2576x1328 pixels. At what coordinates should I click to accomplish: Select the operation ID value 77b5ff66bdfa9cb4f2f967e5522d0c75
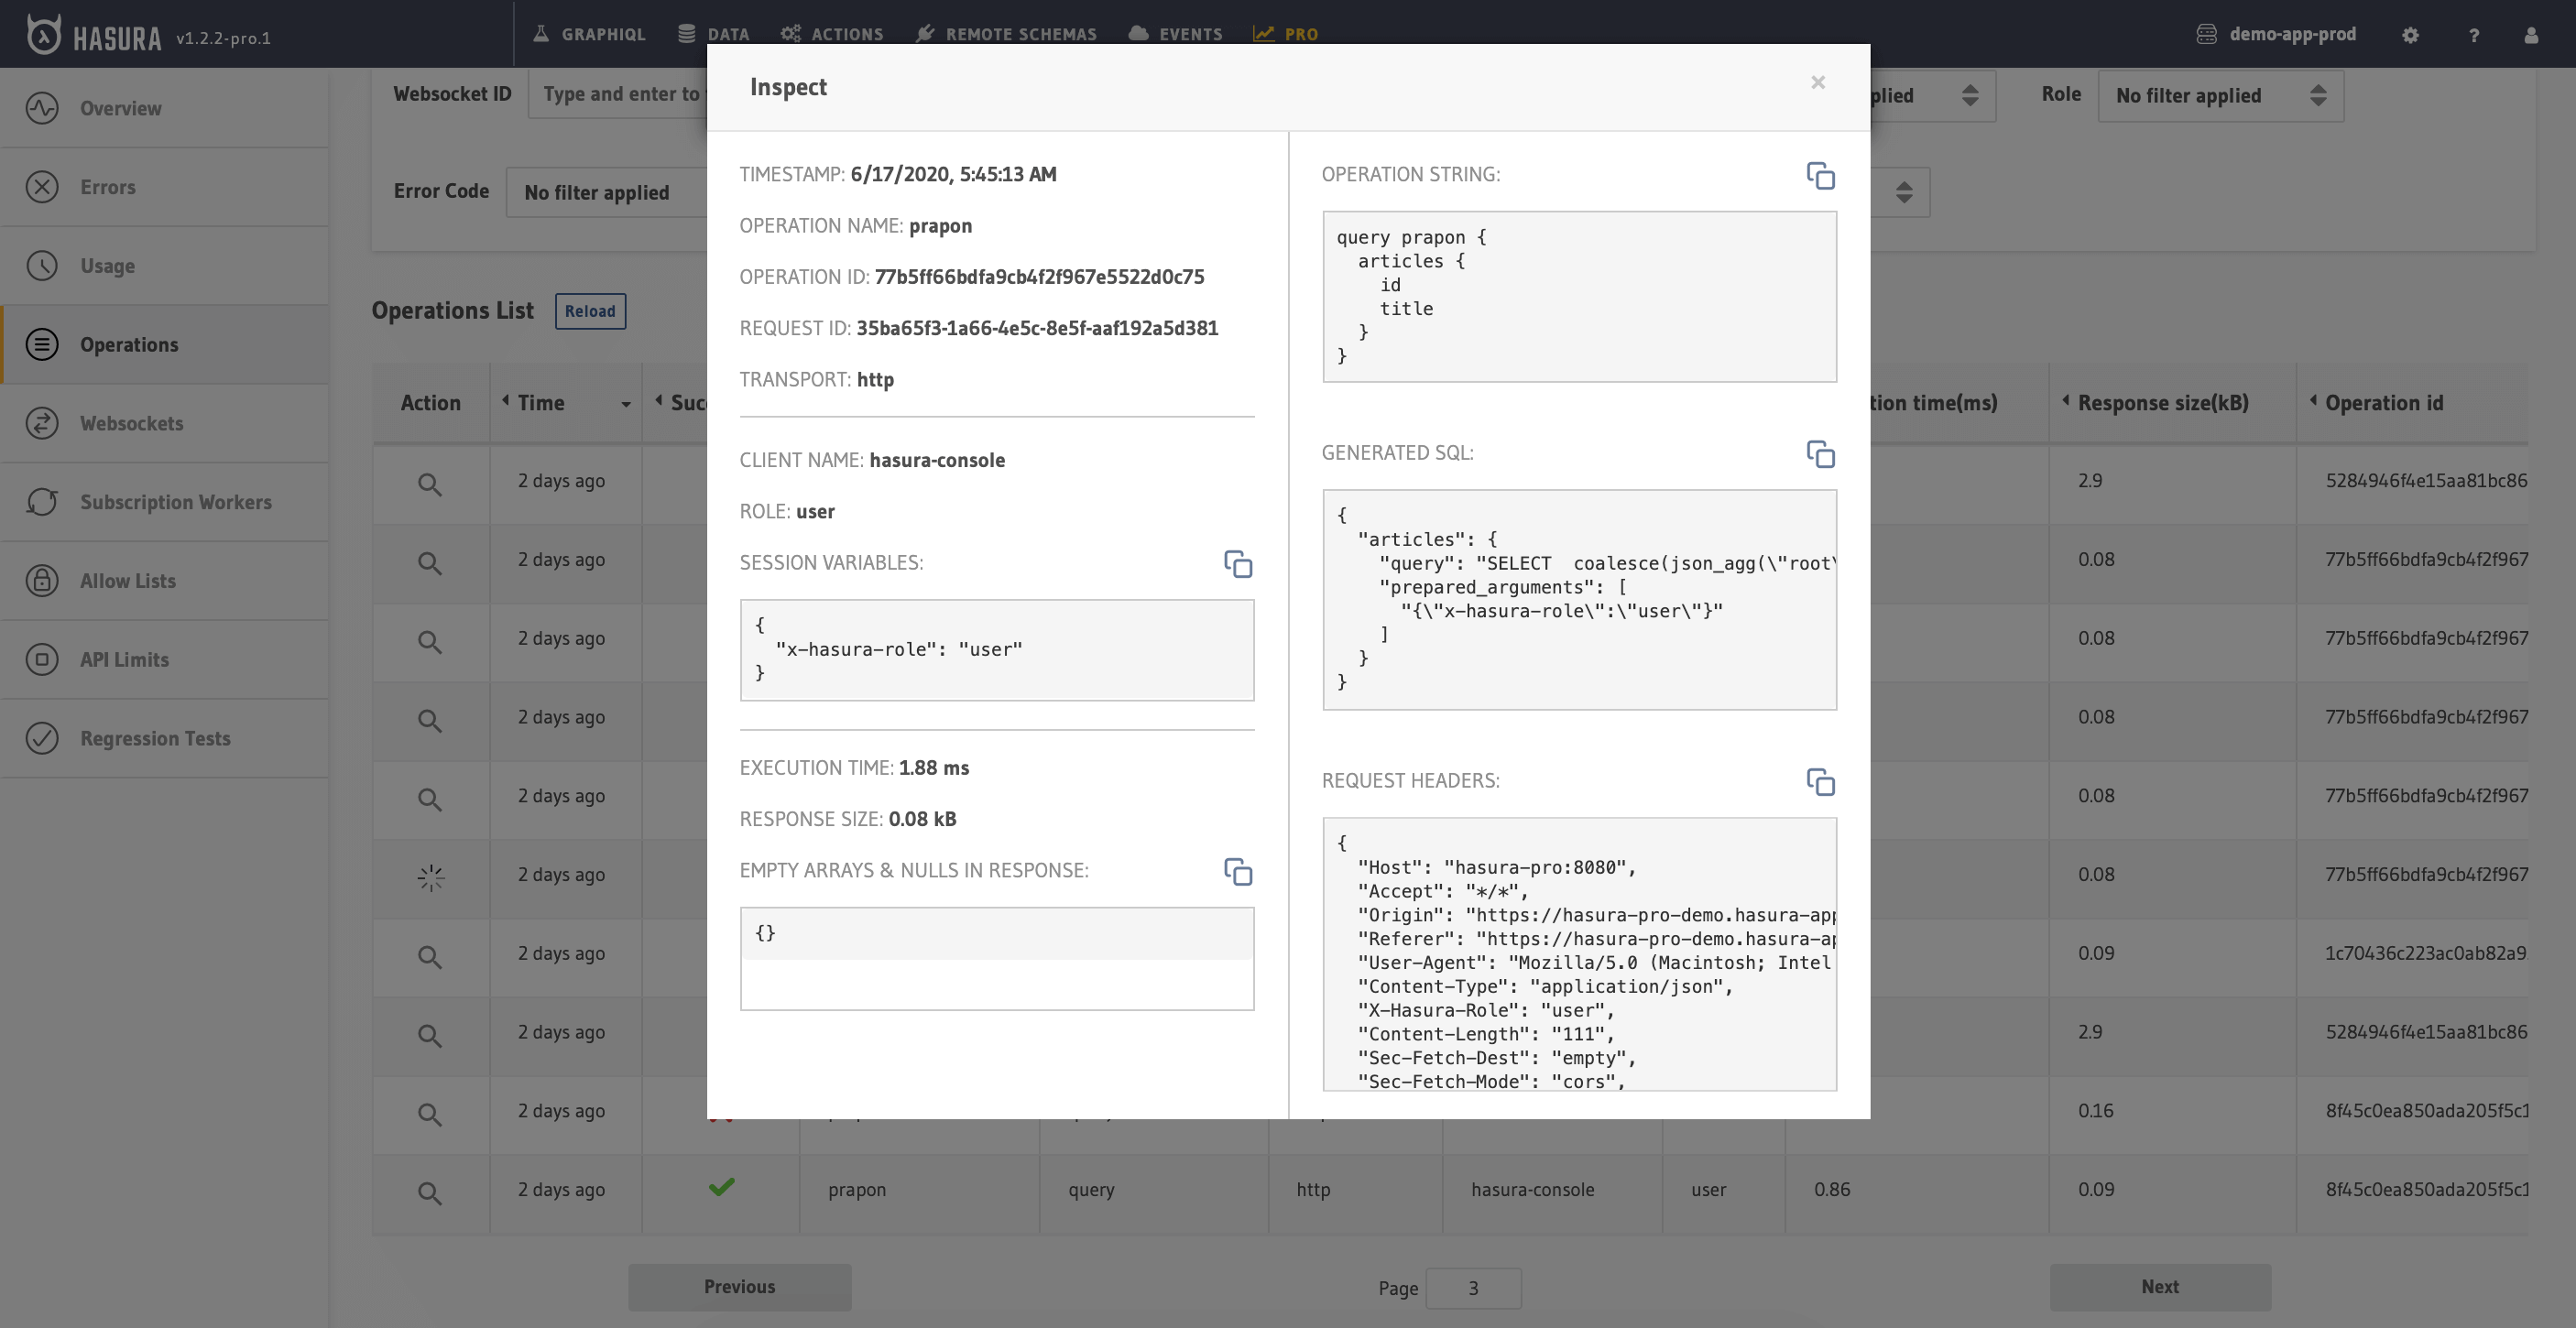pos(1039,277)
